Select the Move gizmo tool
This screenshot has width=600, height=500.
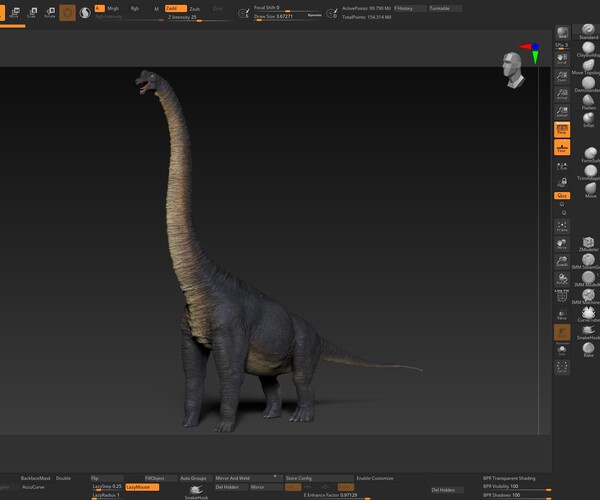[x=14, y=12]
